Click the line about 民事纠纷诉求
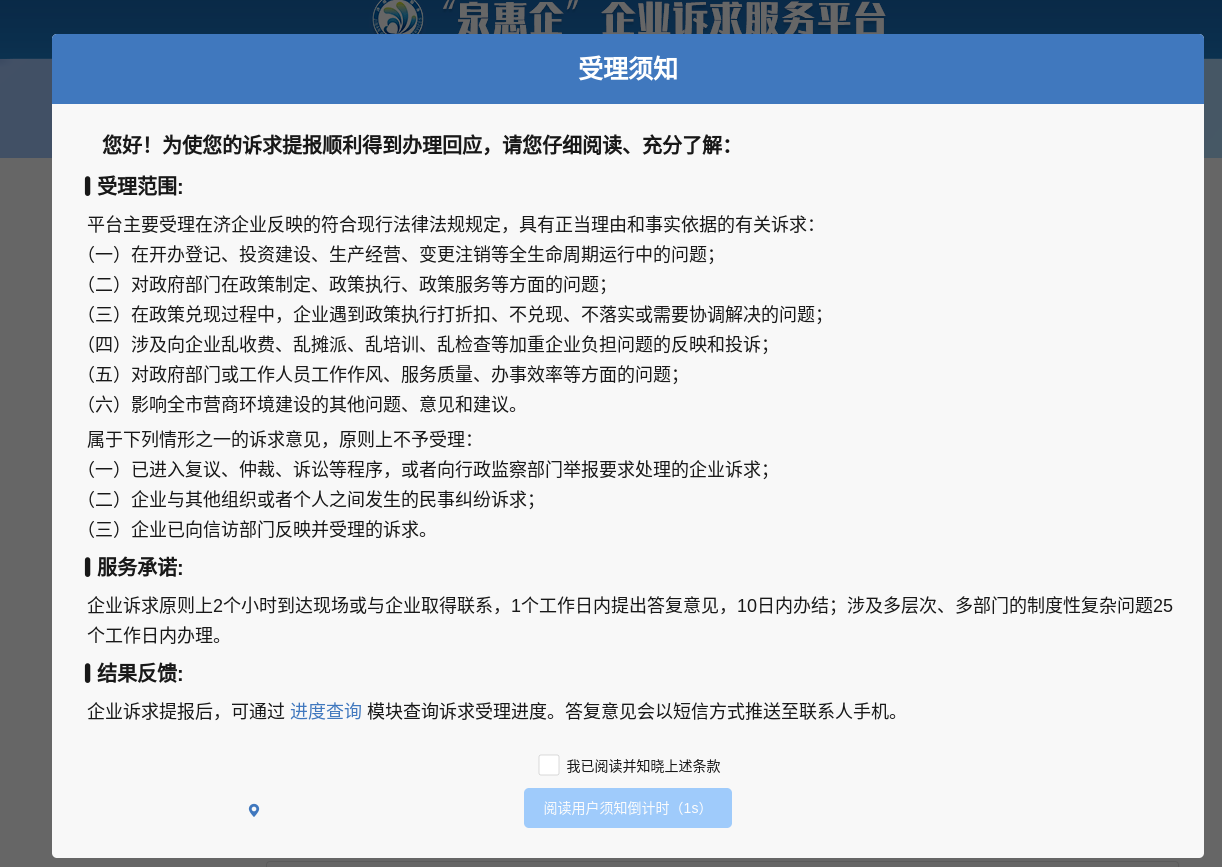Screen dimensions: 1222x867 (311, 499)
